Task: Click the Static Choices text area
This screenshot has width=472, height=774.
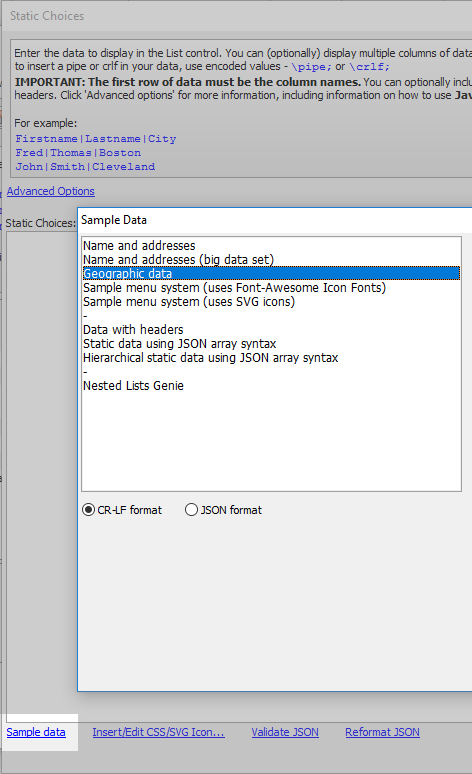Action: 42,474
